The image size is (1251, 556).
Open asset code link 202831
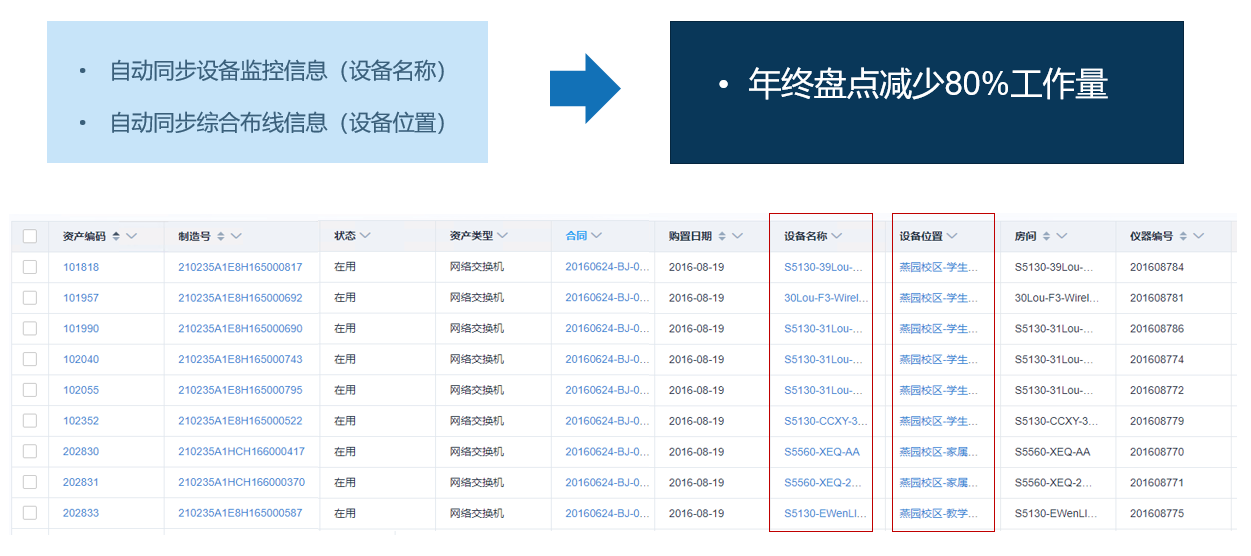click(x=81, y=482)
